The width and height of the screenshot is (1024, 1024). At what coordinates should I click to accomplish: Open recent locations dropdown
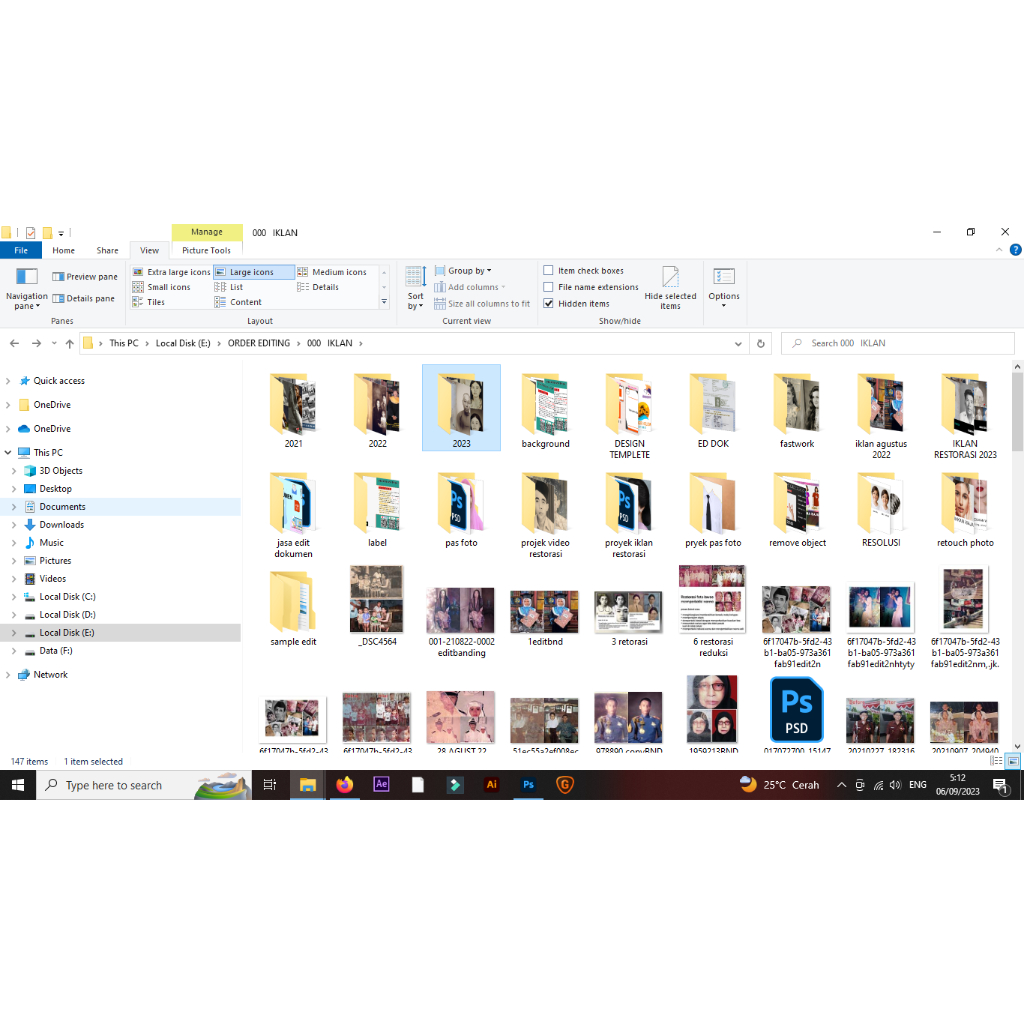[x=54, y=343]
